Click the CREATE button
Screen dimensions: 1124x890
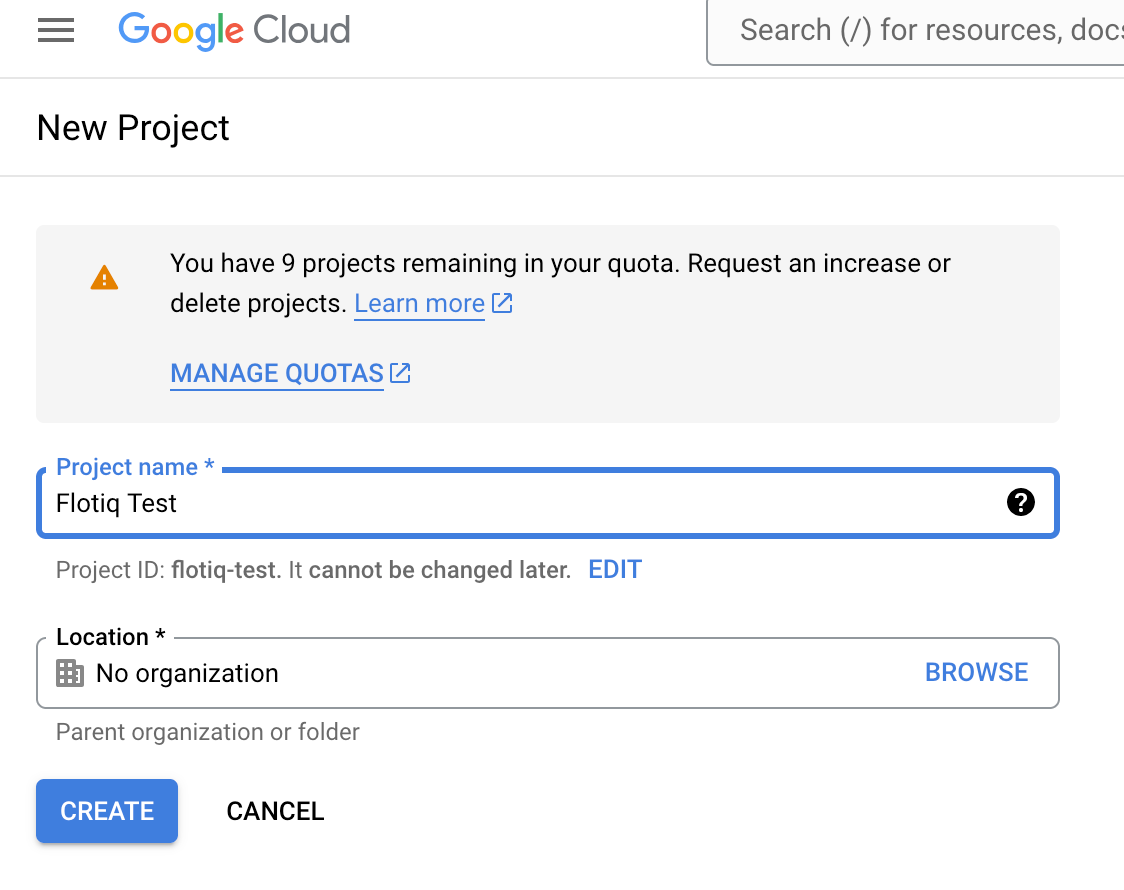[107, 810]
